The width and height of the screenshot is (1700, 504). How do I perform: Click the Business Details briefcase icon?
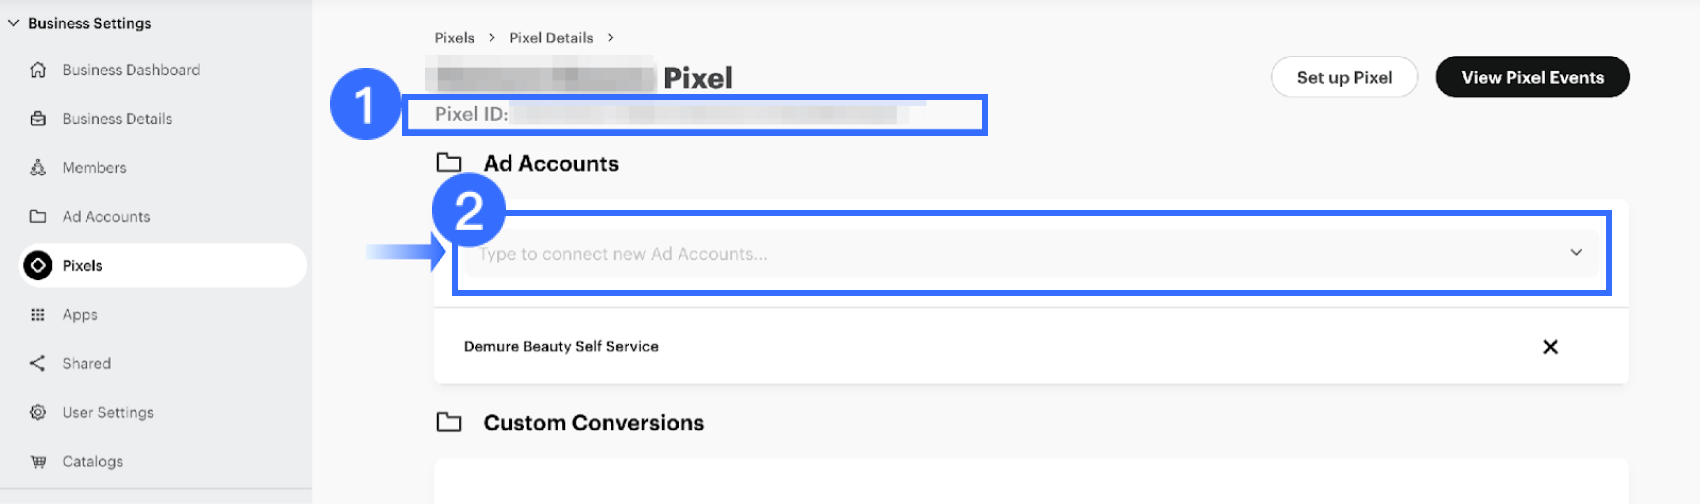tap(38, 119)
